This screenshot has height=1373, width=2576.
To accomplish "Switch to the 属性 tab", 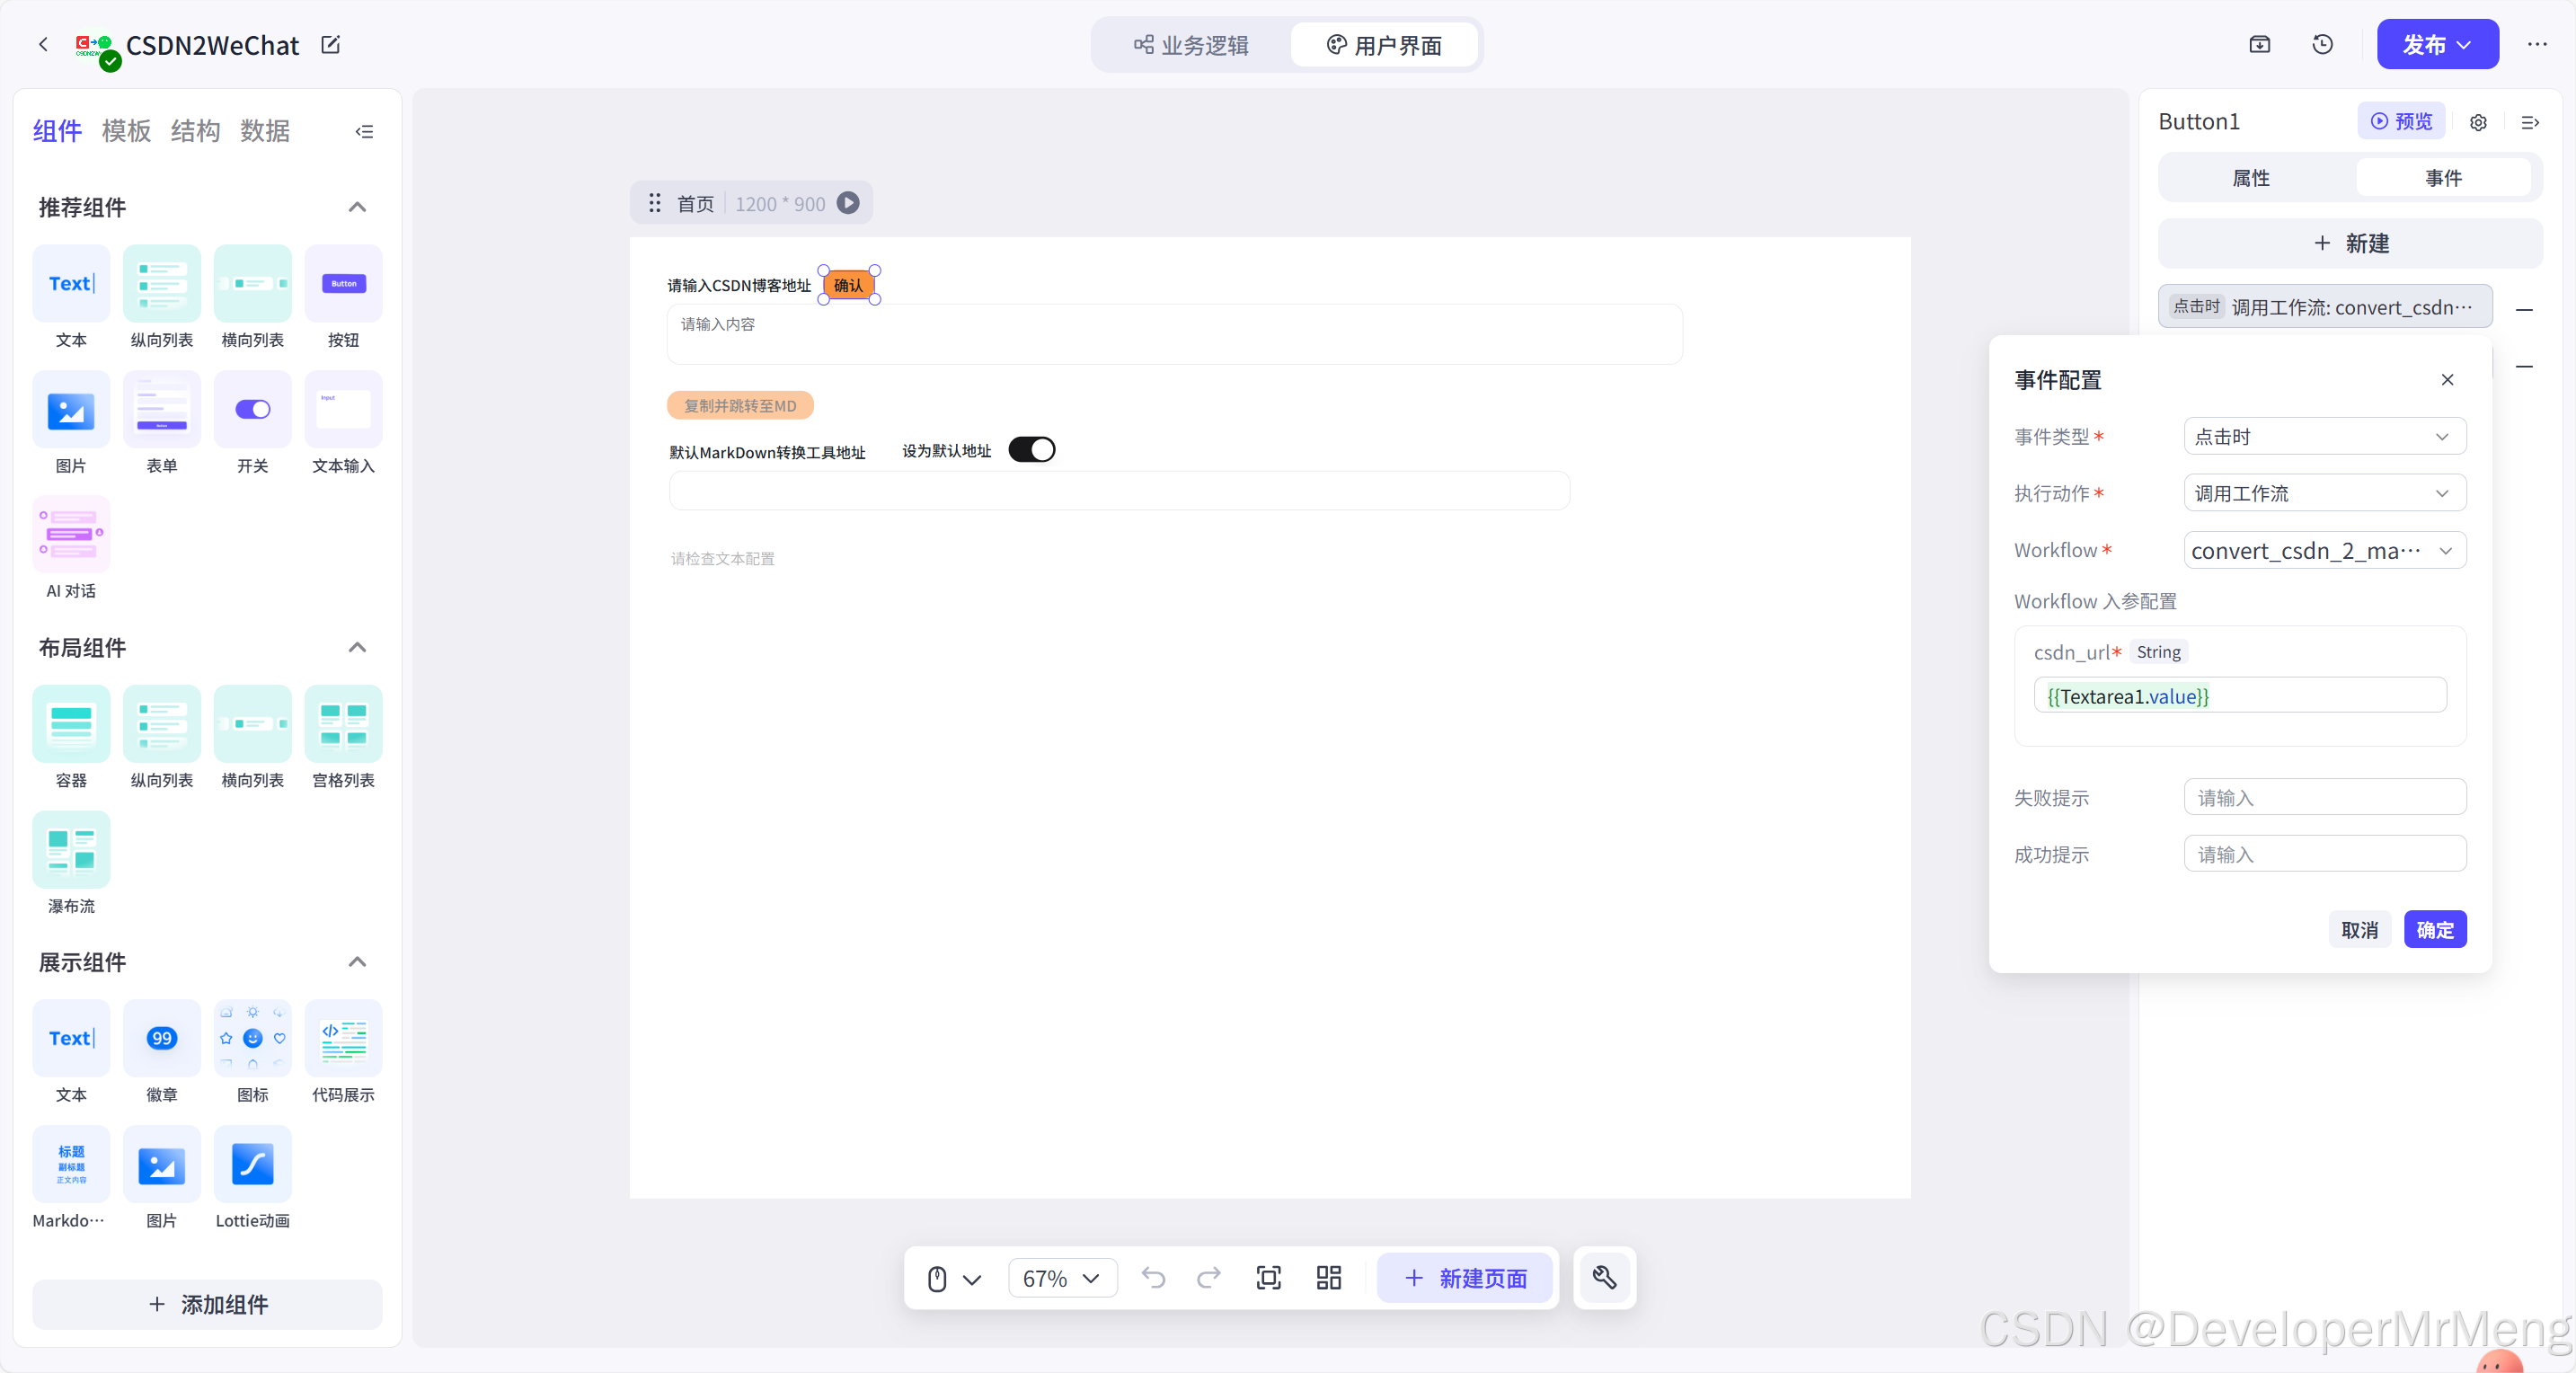I will [x=2251, y=178].
